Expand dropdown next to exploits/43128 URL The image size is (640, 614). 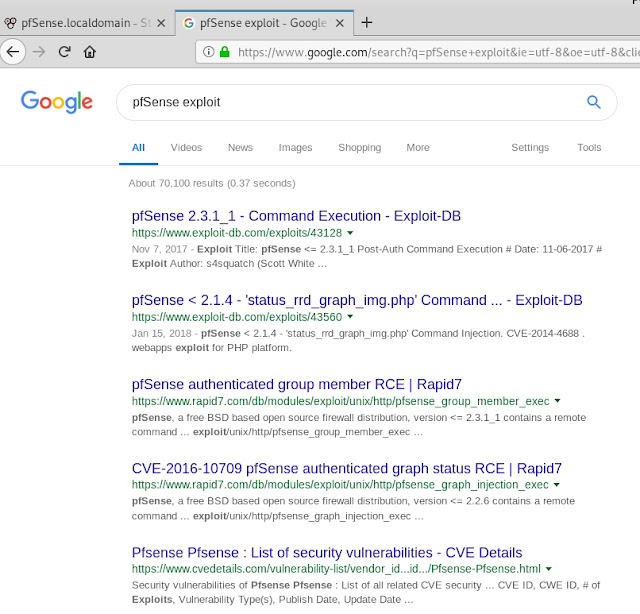click(350, 233)
